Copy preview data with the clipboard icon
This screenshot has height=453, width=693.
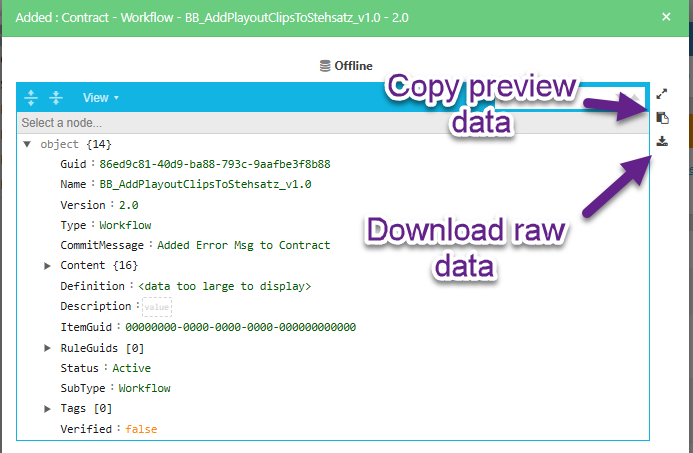pyautogui.click(x=662, y=117)
